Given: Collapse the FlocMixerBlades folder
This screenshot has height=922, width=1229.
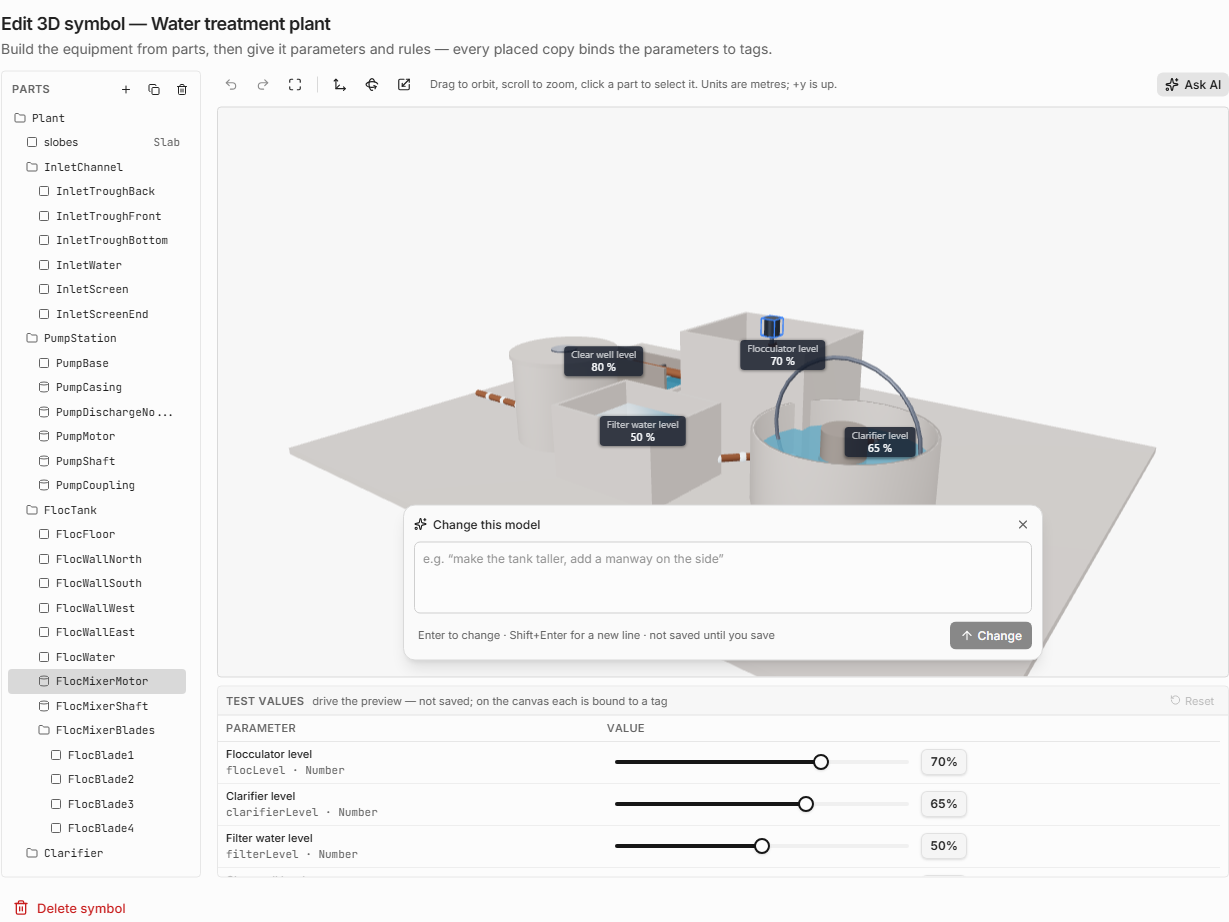Looking at the screenshot, I should 44,730.
